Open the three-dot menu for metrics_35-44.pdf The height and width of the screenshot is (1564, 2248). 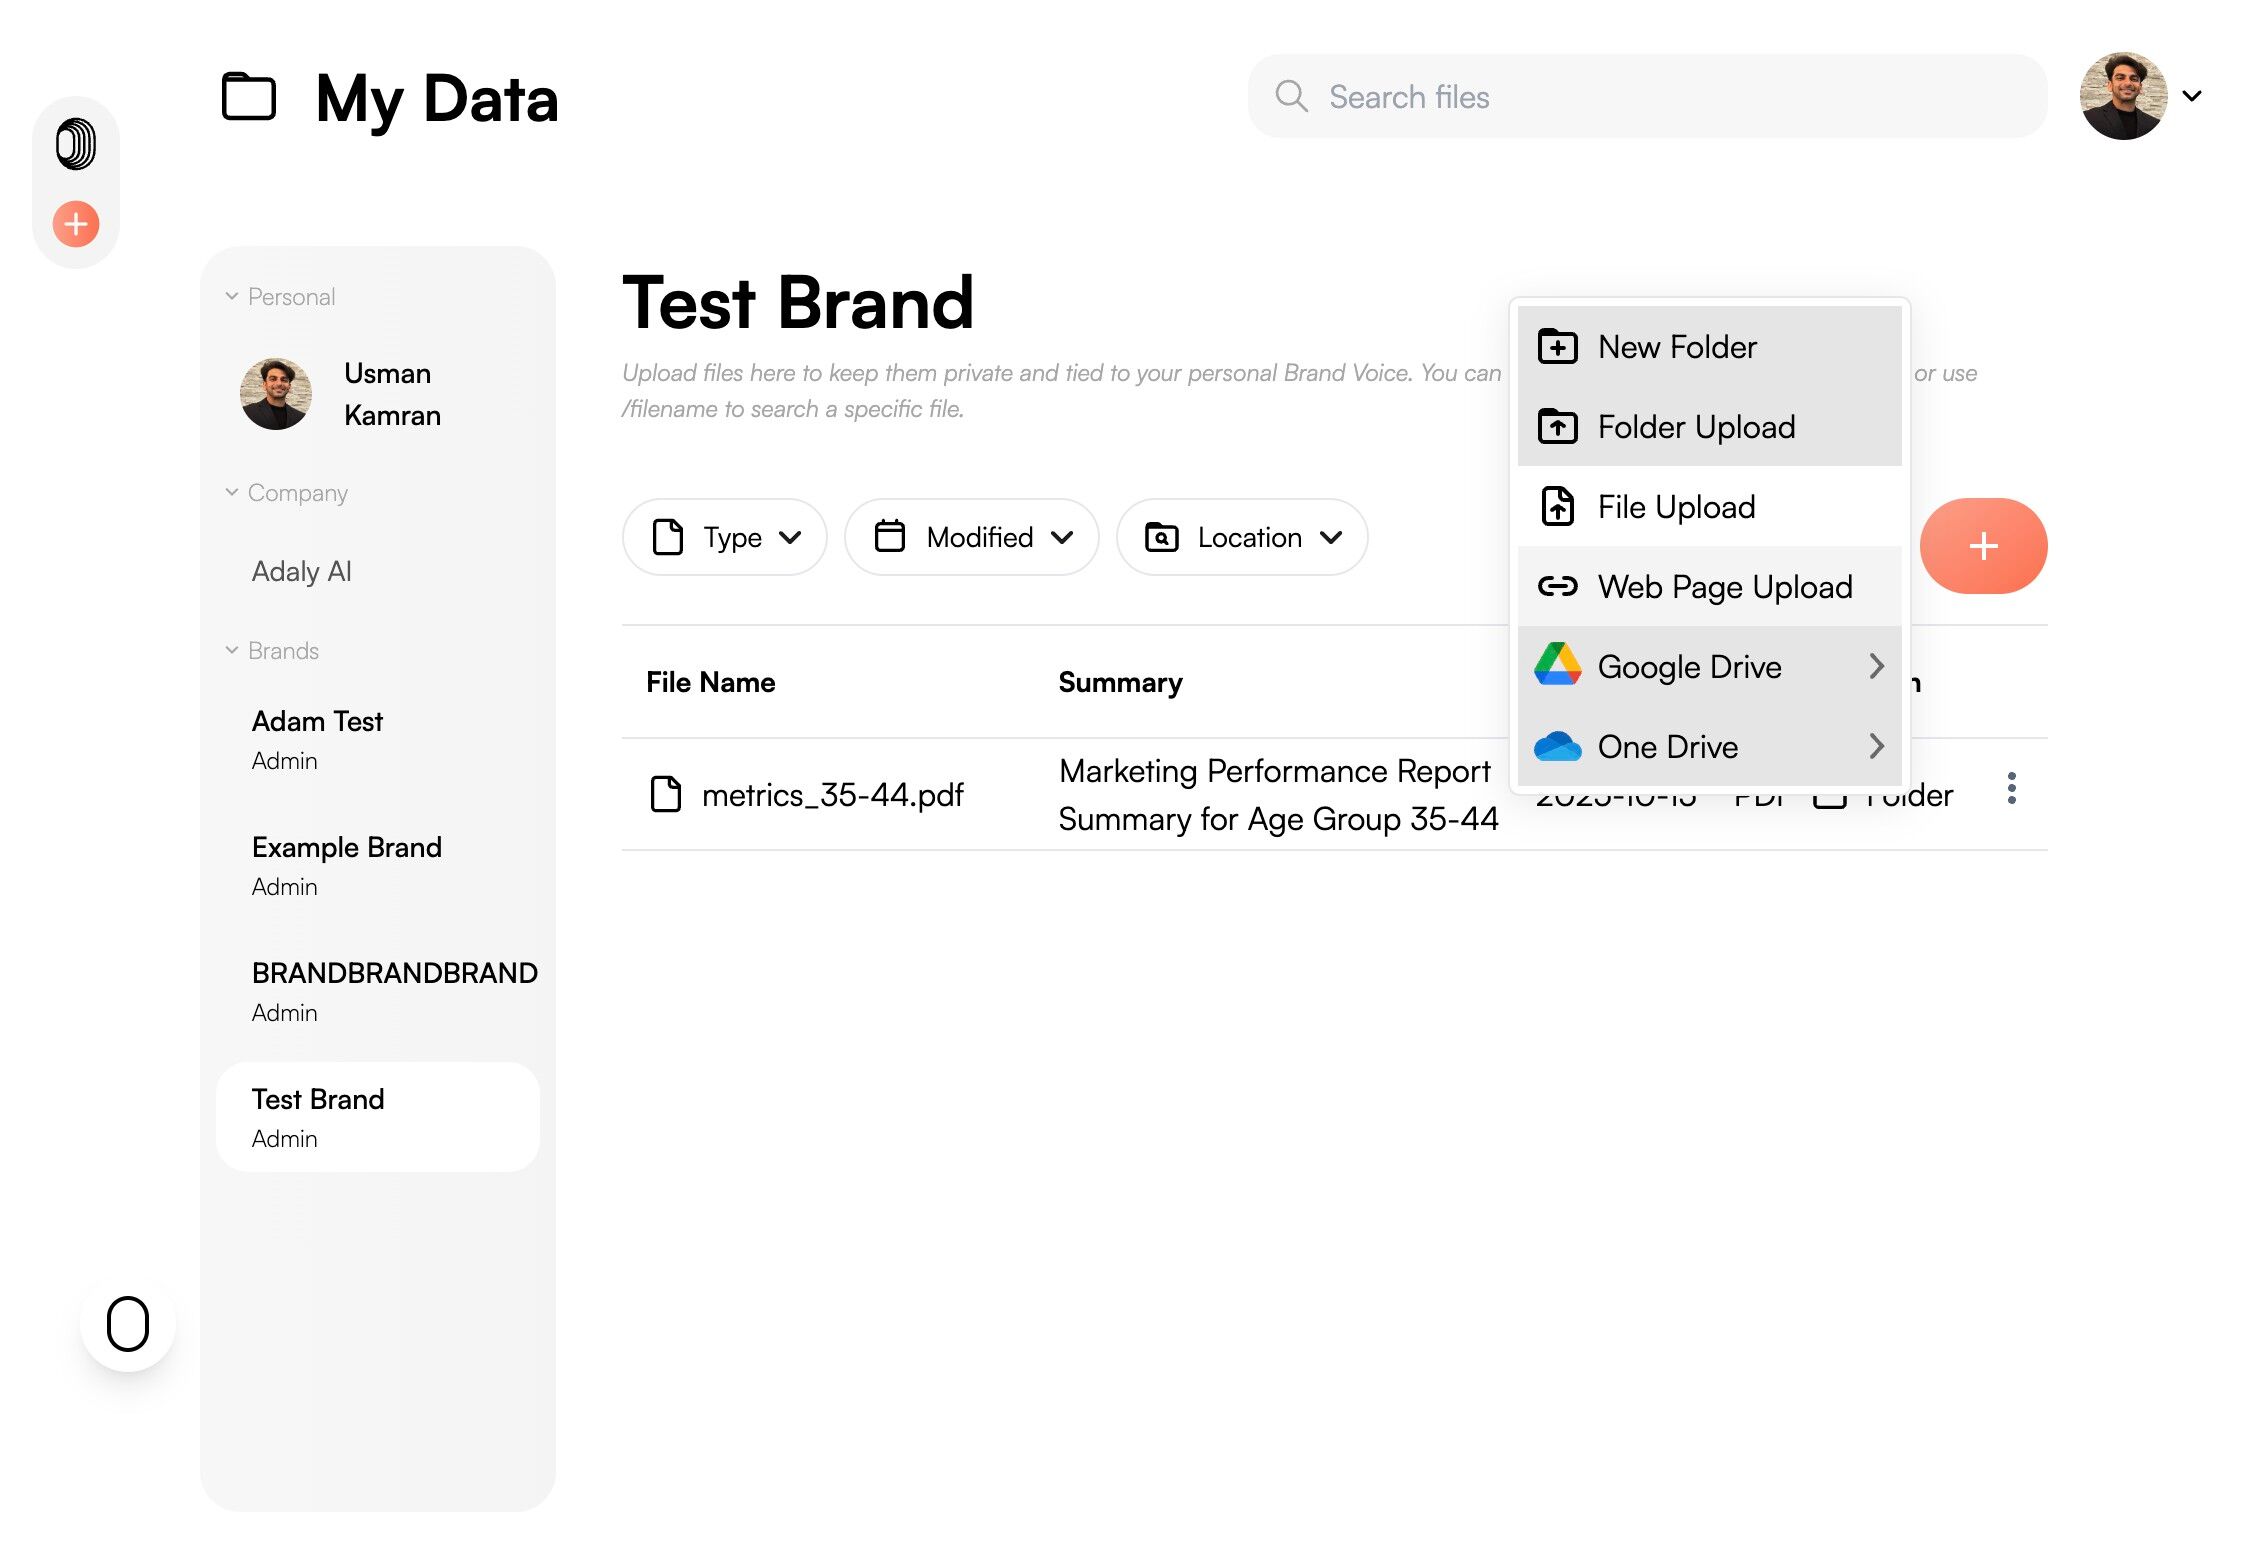pyautogui.click(x=2011, y=789)
